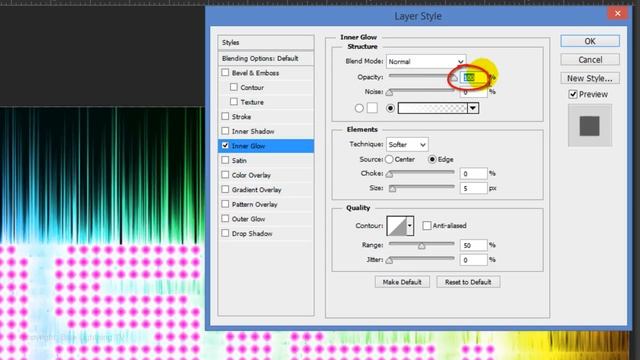Click the Choke slider handle

click(x=389, y=174)
